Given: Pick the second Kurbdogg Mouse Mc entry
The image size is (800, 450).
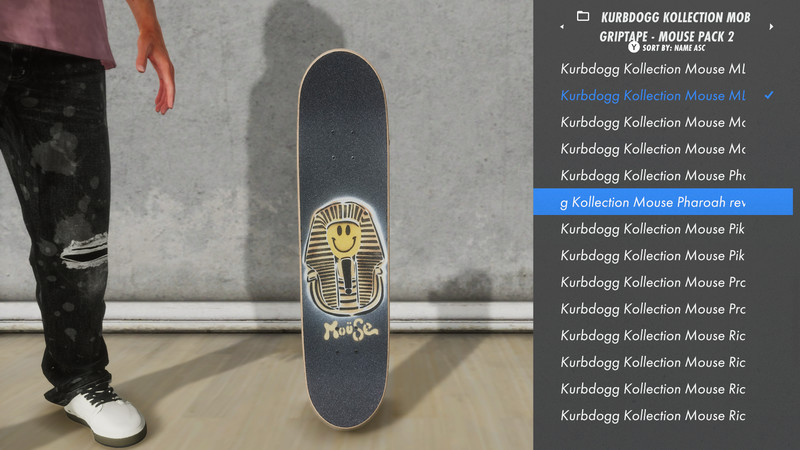Looking at the screenshot, I should tap(653, 148).
